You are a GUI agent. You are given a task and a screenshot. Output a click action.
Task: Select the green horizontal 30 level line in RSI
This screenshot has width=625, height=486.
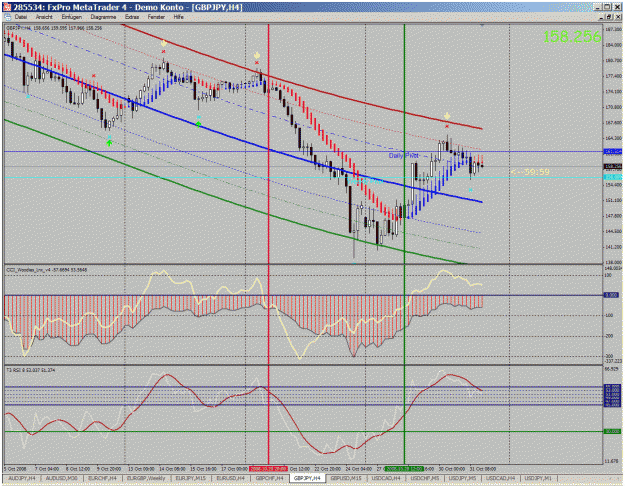pos(303,431)
